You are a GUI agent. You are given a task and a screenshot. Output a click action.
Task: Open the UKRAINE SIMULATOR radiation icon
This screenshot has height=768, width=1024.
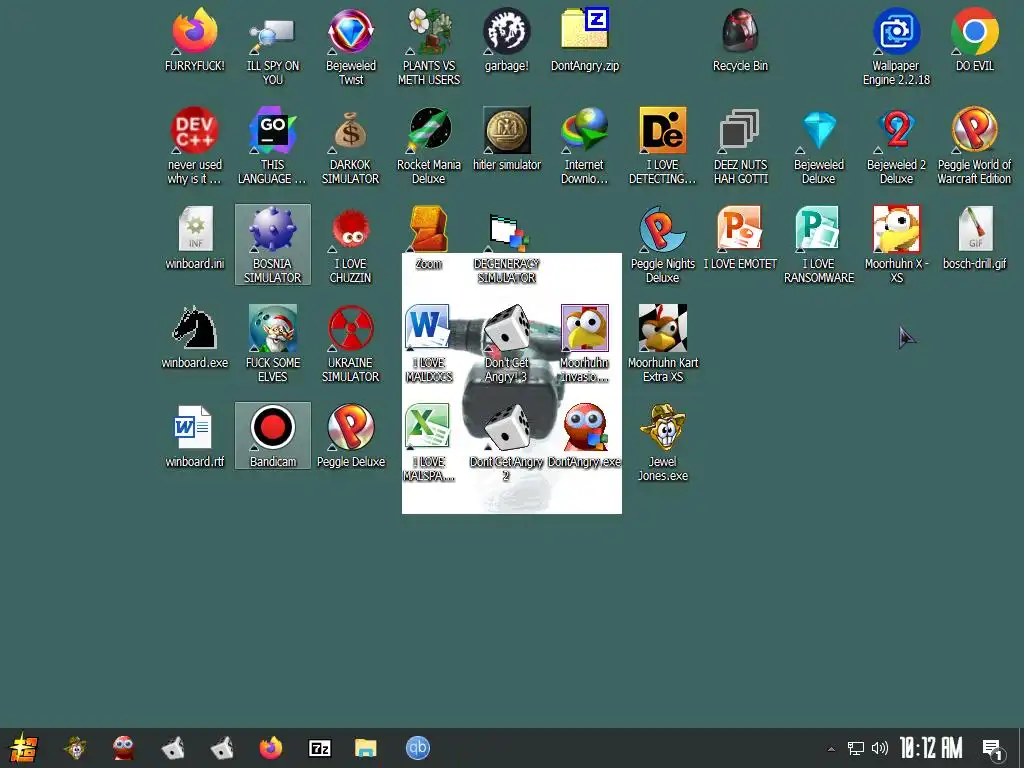pyautogui.click(x=351, y=343)
